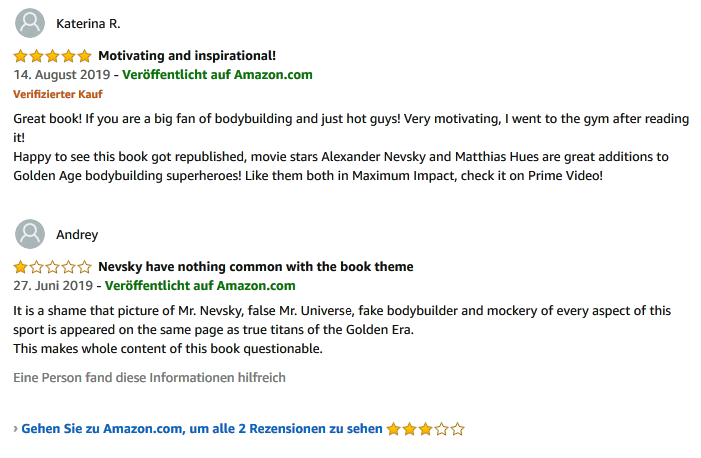This screenshot has height=458, width=701.
Task: Go to Amazon.com to see all 2 reviews
Action: (x=202, y=429)
